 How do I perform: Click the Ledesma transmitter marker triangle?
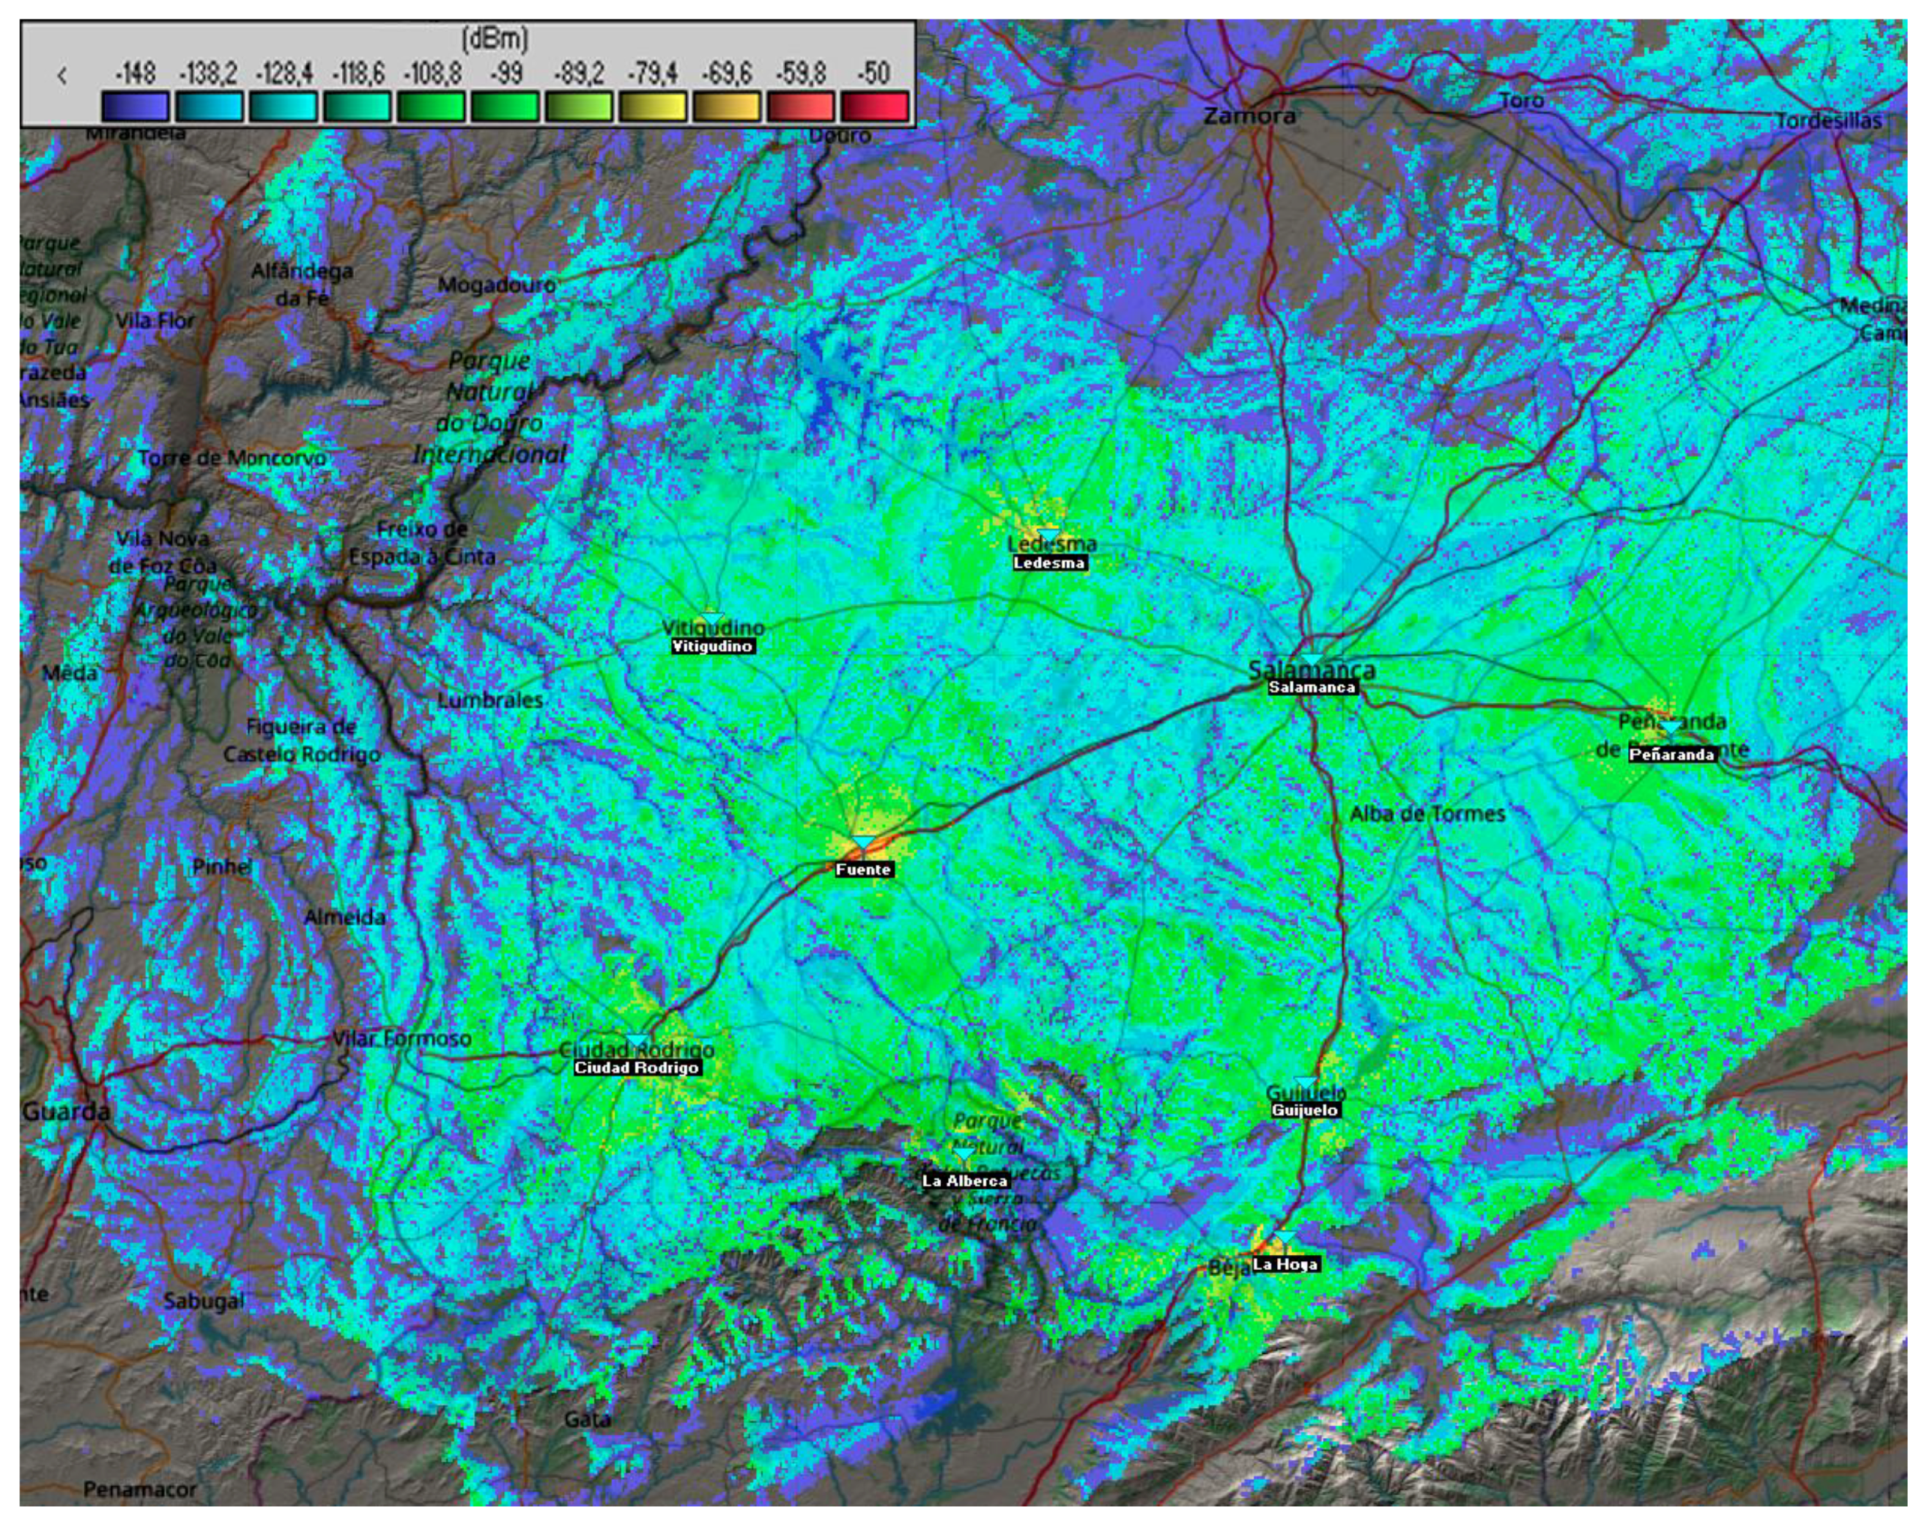1047,534
